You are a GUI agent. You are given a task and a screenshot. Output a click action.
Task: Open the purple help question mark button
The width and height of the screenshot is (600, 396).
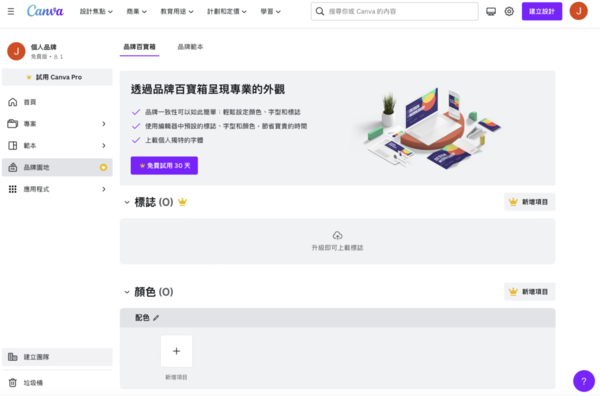[x=584, y=381]
